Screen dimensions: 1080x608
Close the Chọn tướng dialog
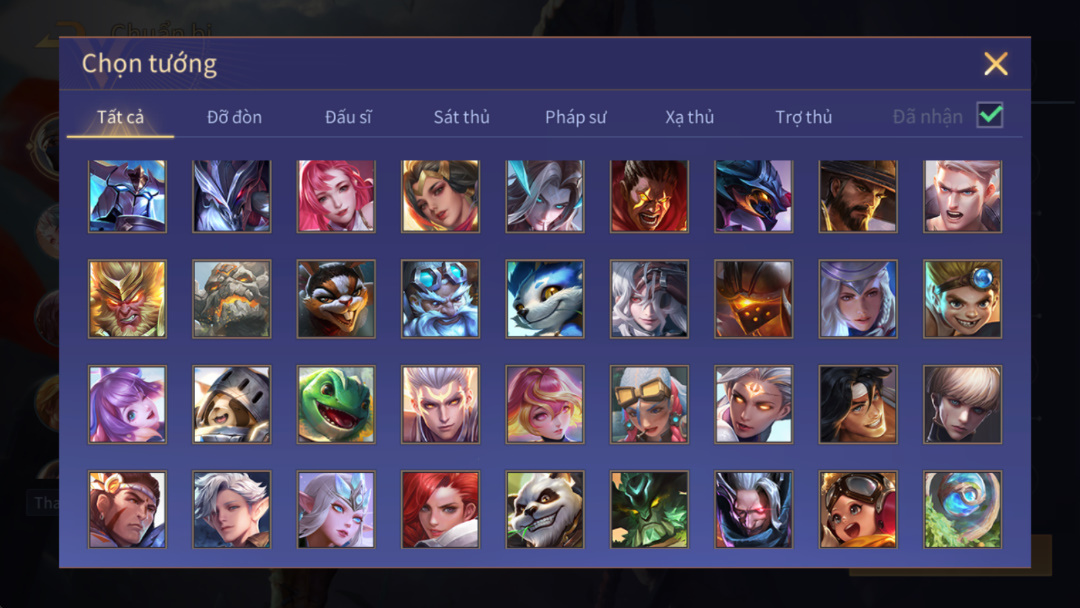995,63
